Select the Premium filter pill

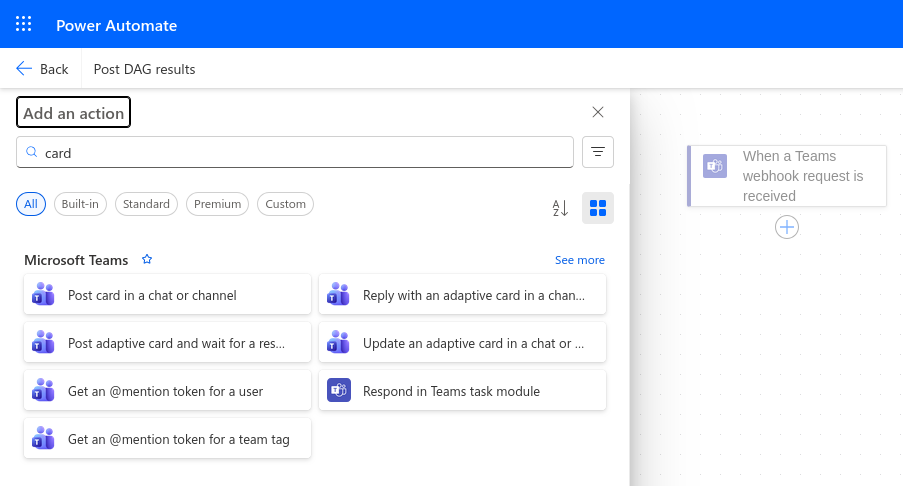click(x=217, y=204)
